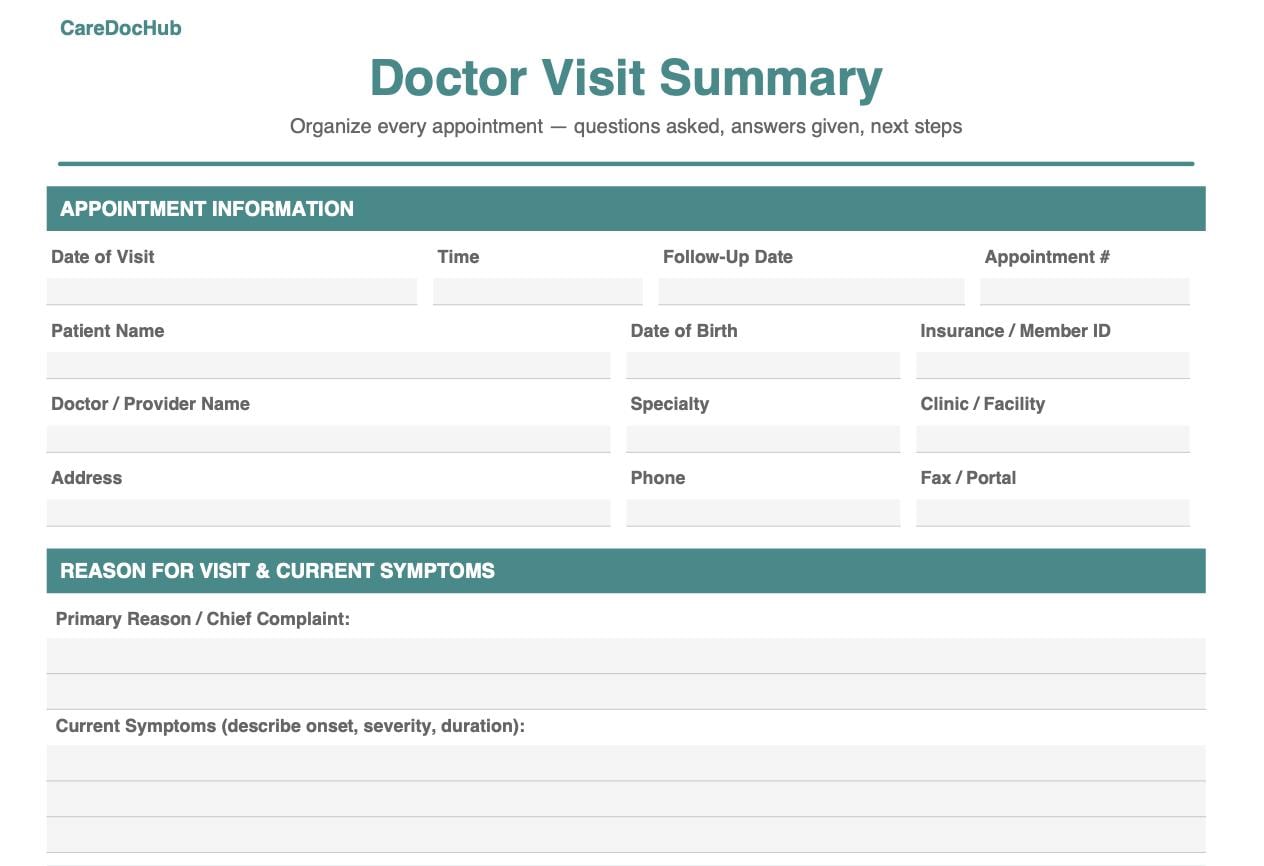The image size is (1264, 866).
Task: Click the 'Patient Name' label
Action: click(x=108, y=331)
